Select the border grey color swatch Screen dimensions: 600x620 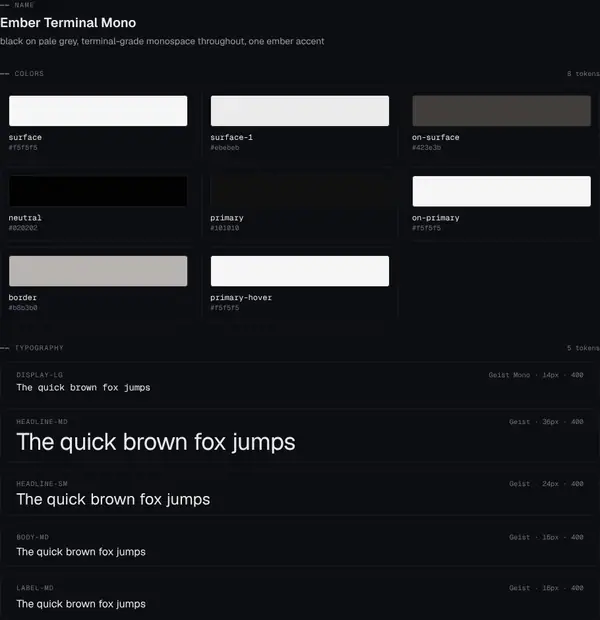pyautogui.click(x=98, y=271)
